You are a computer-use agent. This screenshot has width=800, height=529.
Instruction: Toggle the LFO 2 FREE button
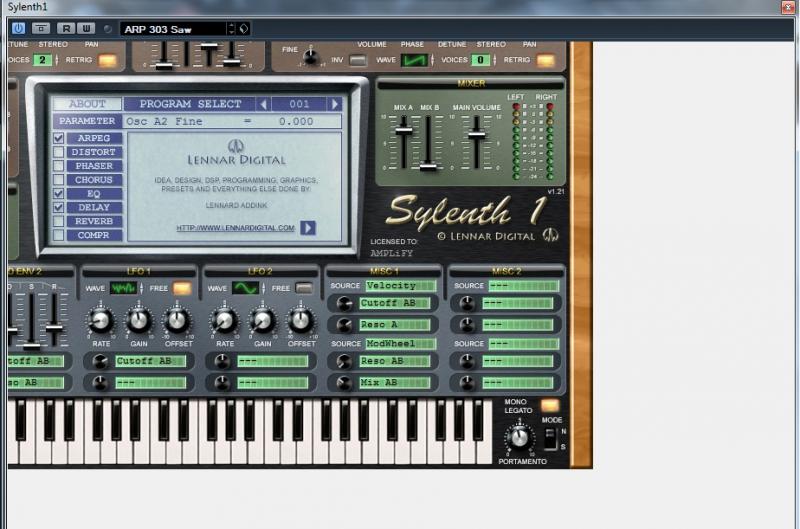click(x=304, y=289)
